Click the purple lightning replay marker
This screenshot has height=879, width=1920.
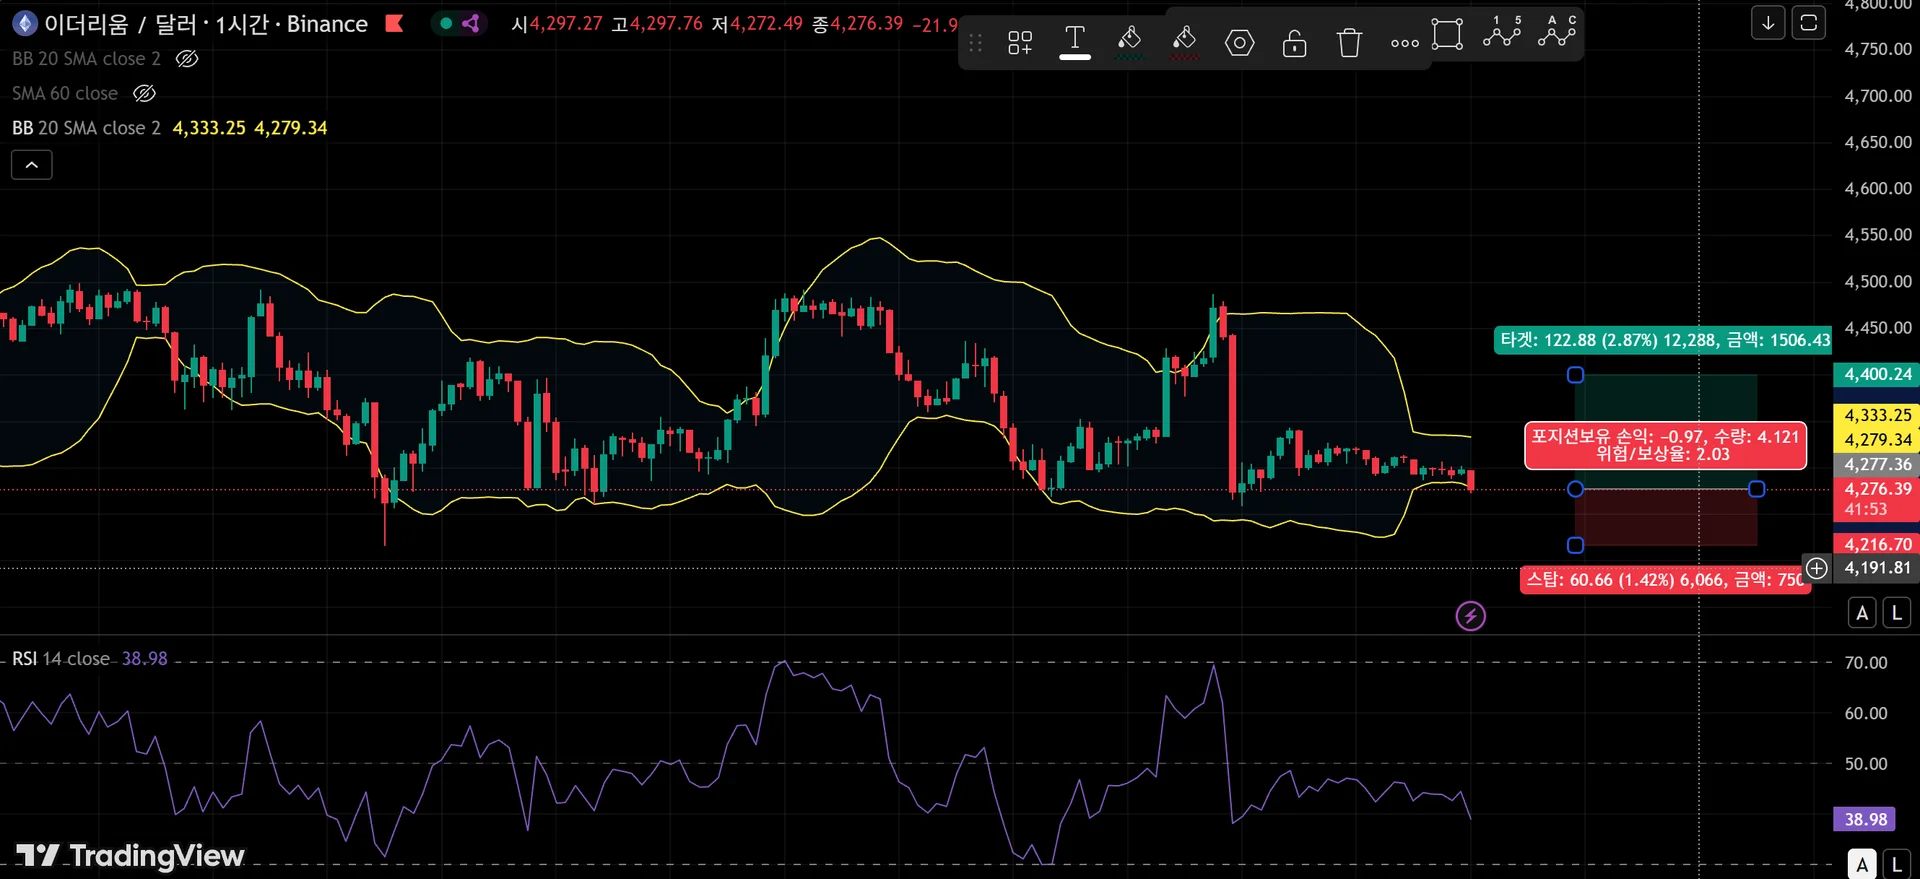[1470, 616]
